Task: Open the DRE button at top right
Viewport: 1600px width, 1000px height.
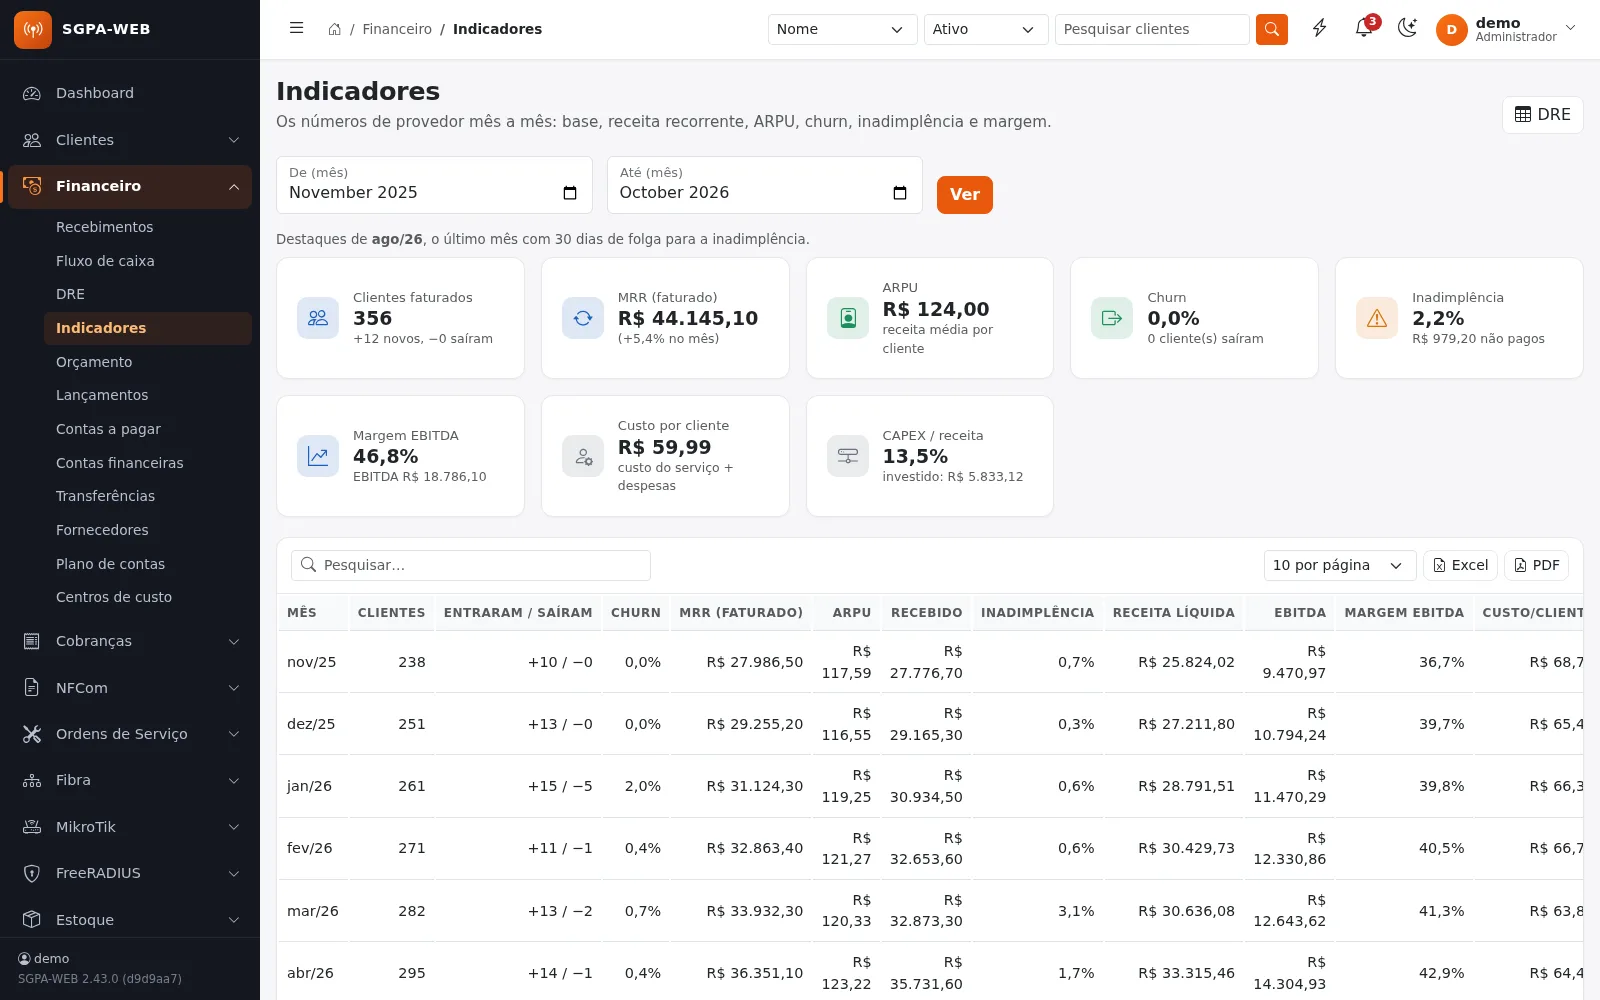Action: 1542,114
